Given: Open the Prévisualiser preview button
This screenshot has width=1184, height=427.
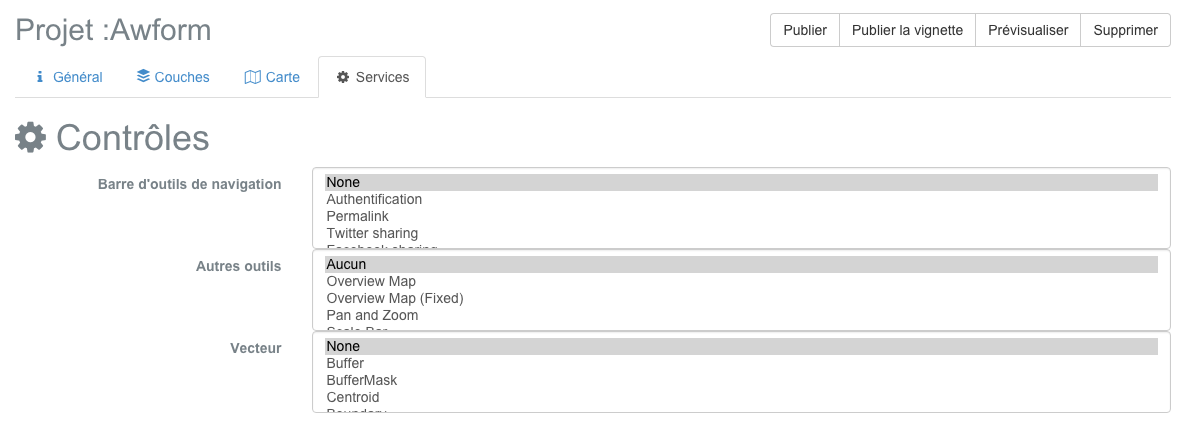Looking at the screenshot, I should (1028, 30).
